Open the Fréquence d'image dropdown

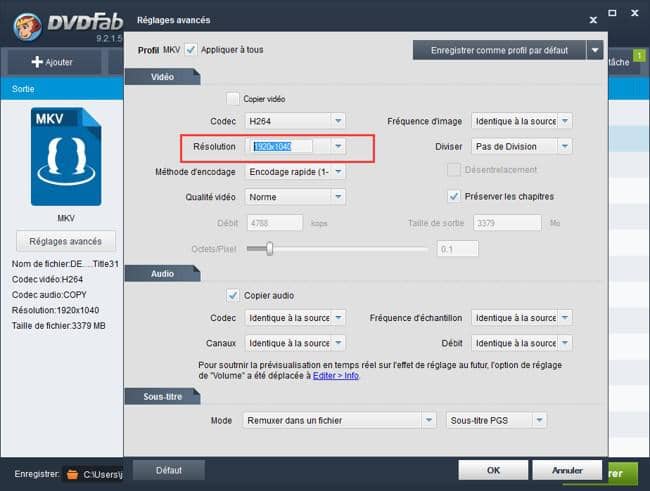565,121
